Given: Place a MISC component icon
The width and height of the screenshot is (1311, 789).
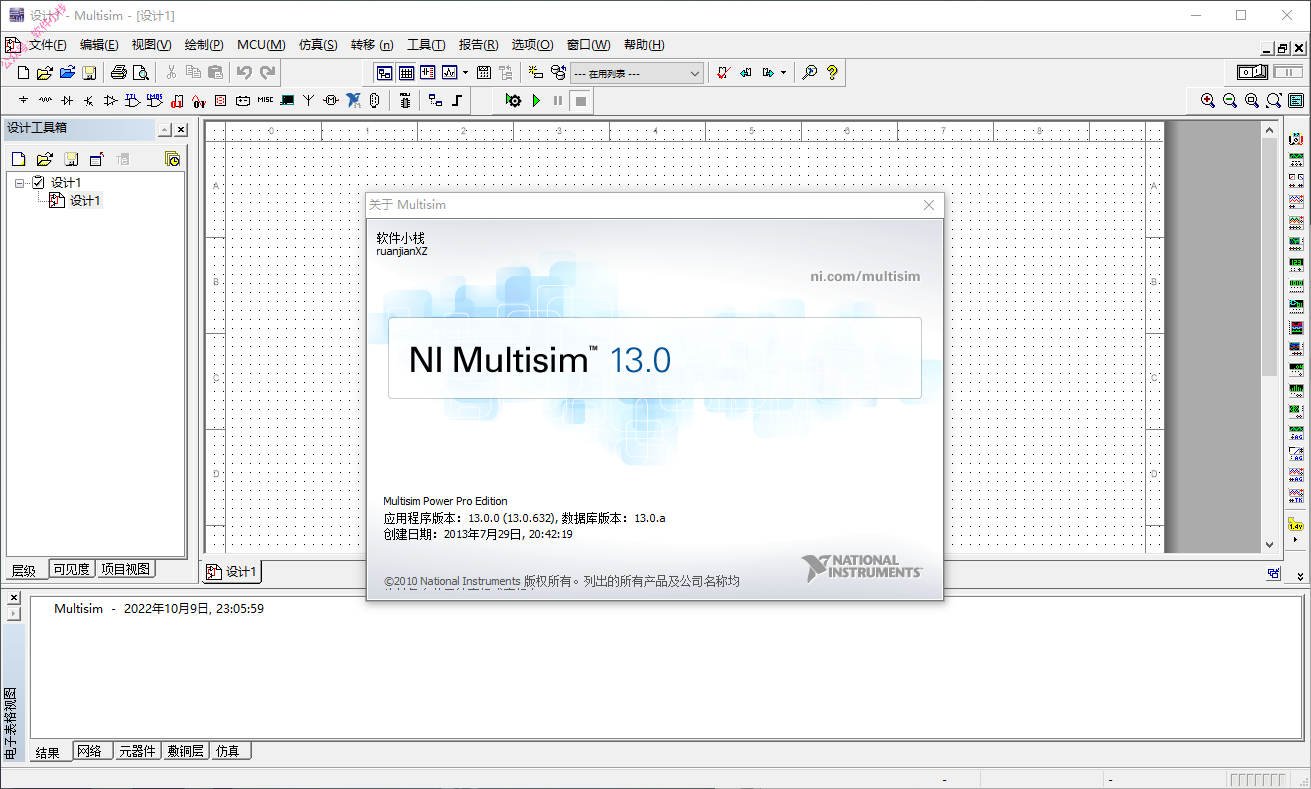Looking at the screenshot, I should pos(265,100).
